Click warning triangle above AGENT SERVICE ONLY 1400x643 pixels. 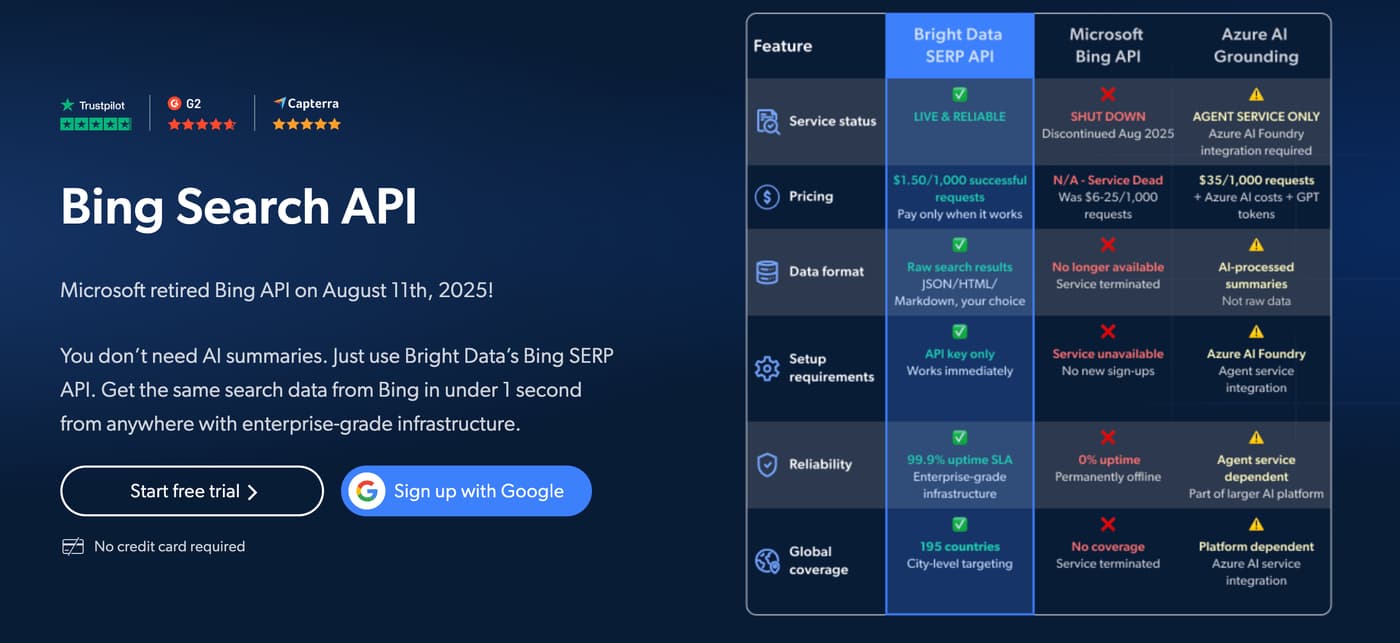coord(1256,95)
